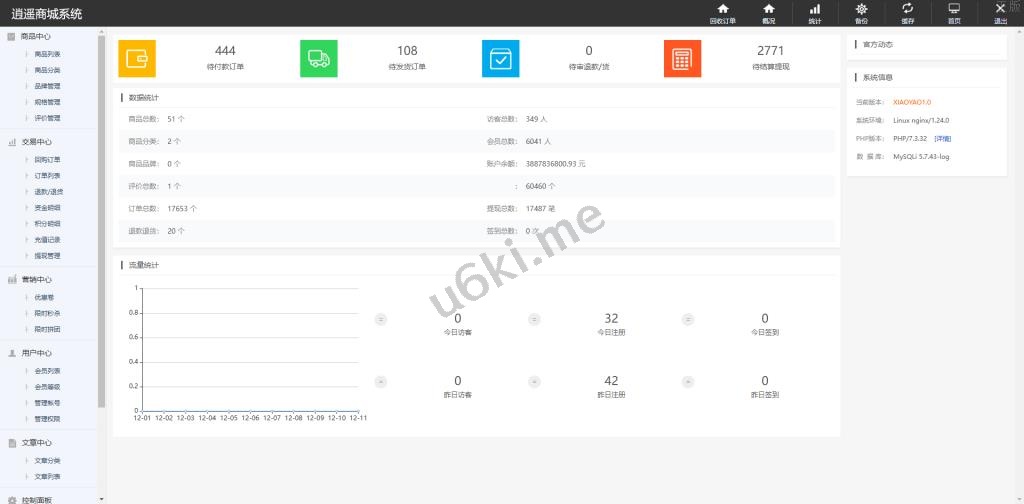Click the 概况 button in top bar
The width and height of the screenshot is (1024, 504).
click(x=768, y=13)
